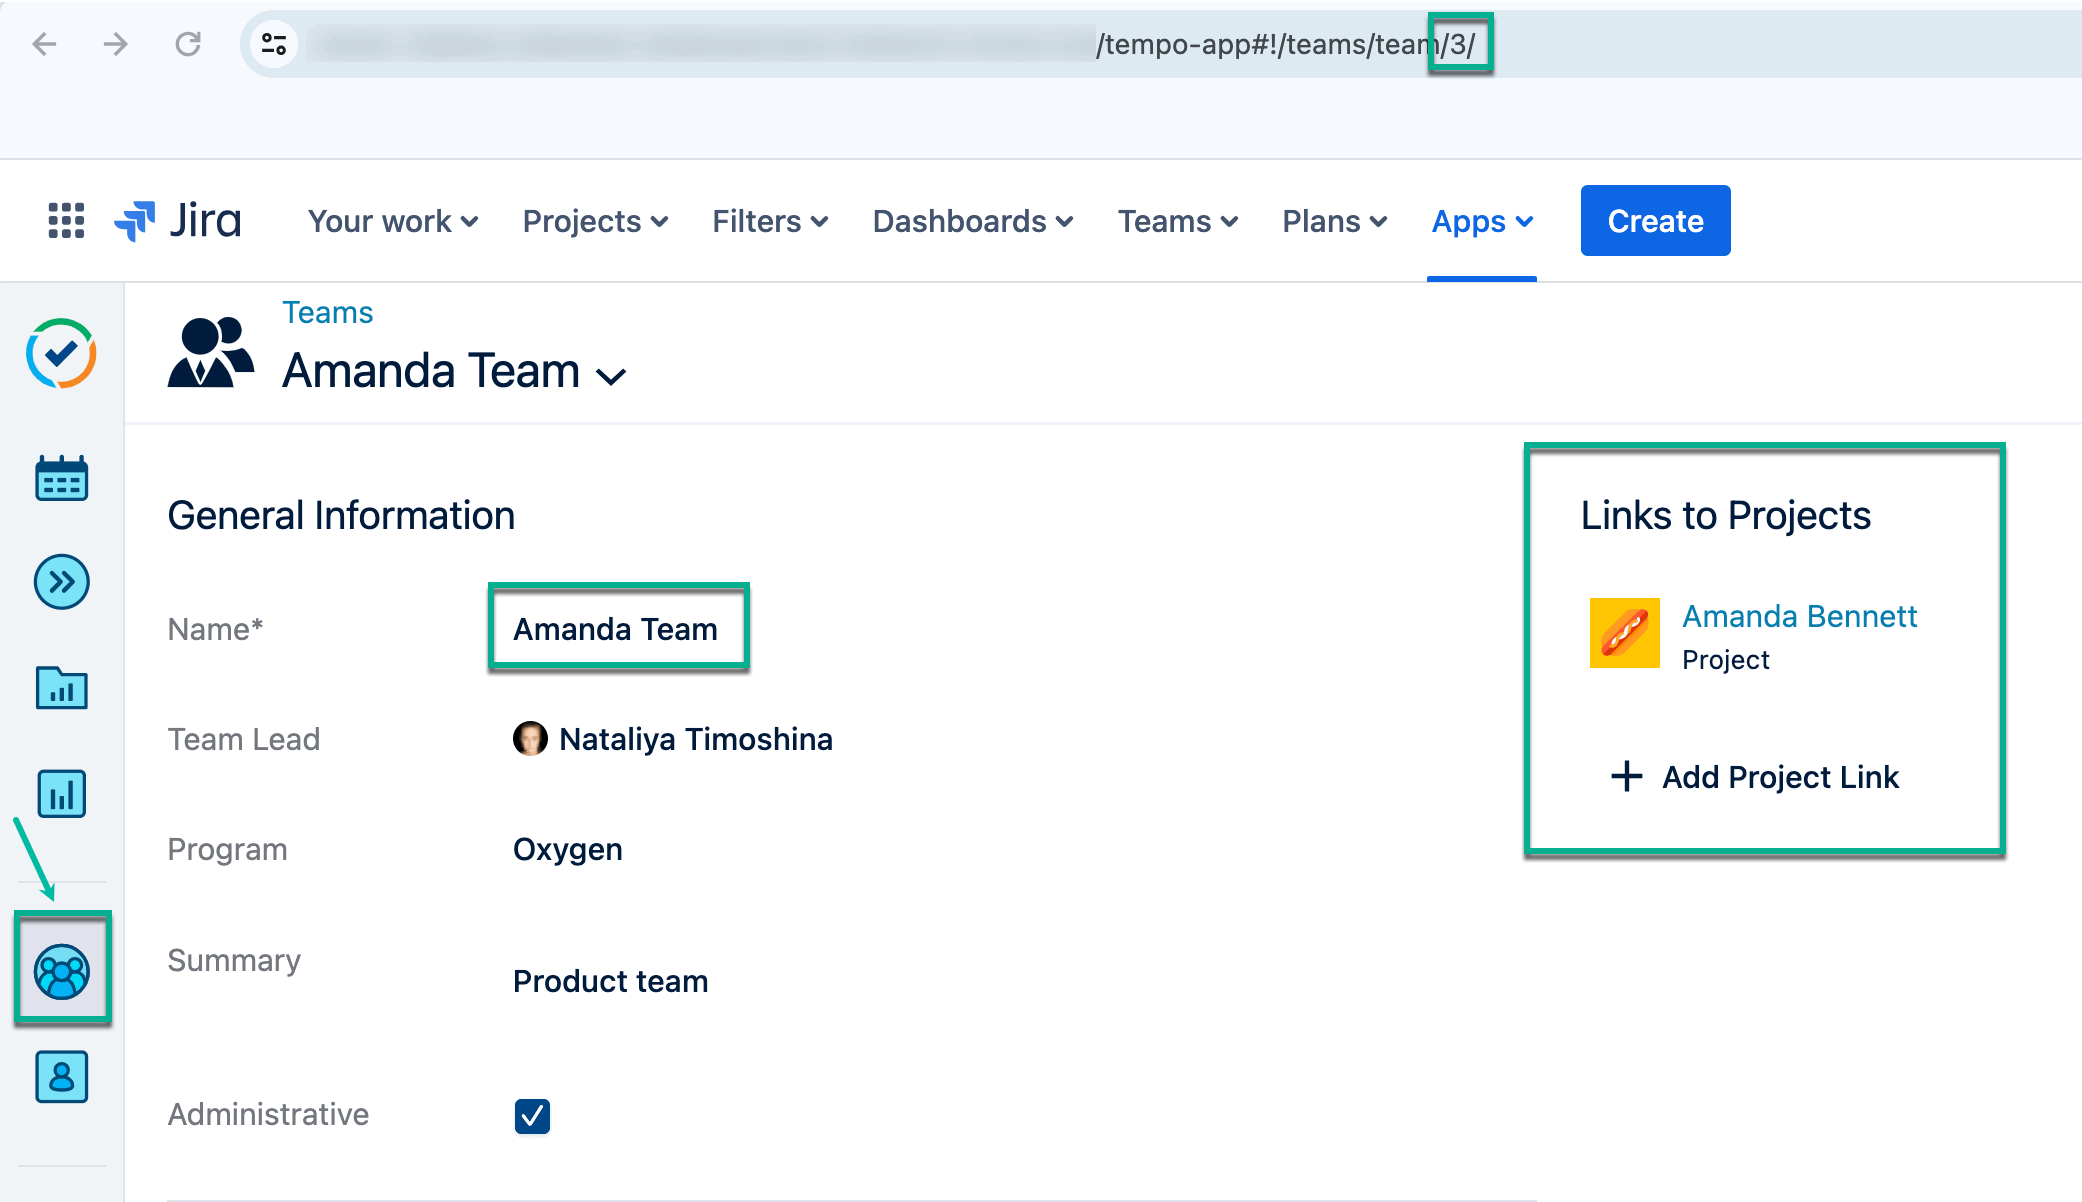Open the folder with chart reports icon
Screen dimensions: 2082x1202
click(61, 688)
